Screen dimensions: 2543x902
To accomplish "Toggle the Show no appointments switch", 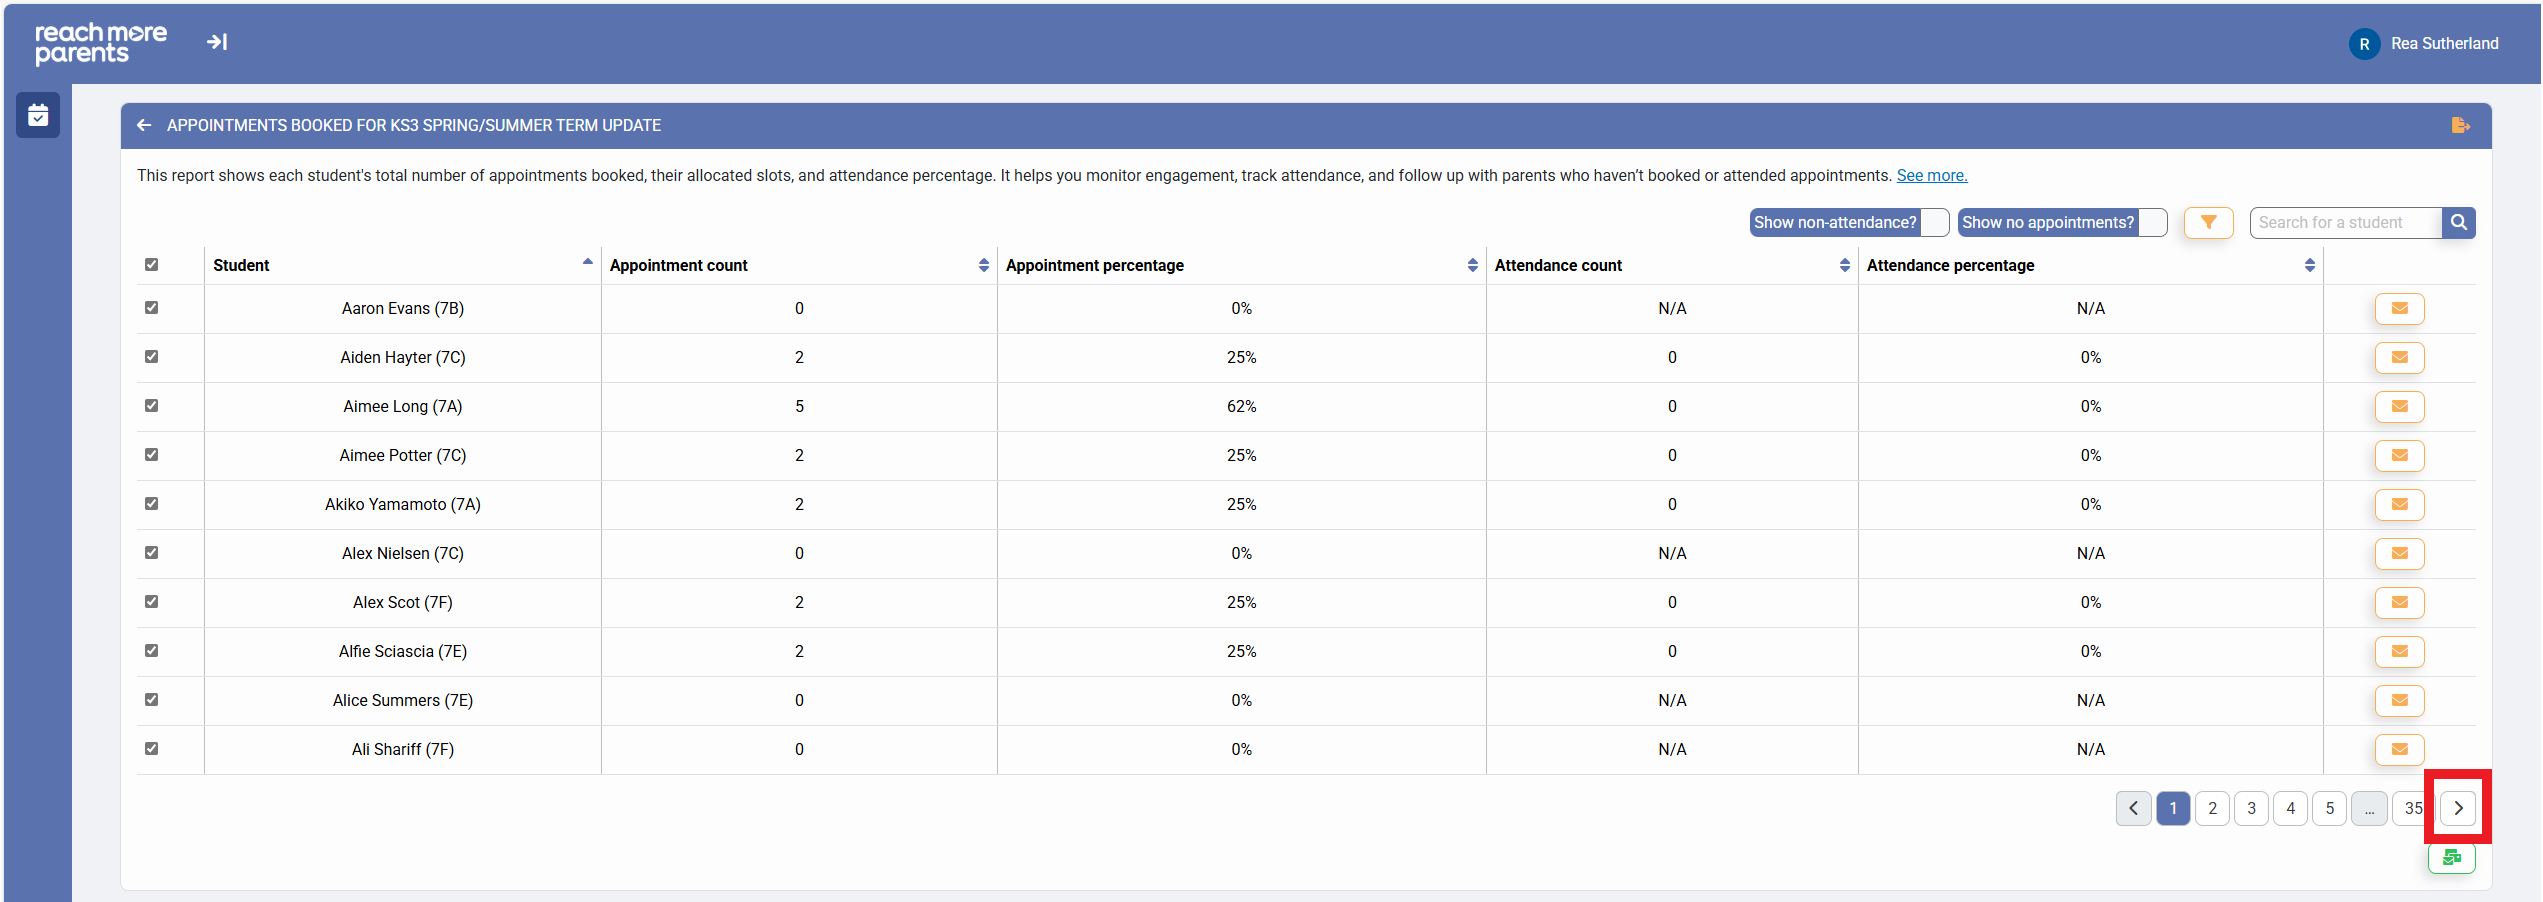I will pyautogui.click(x=2152, y=222).
